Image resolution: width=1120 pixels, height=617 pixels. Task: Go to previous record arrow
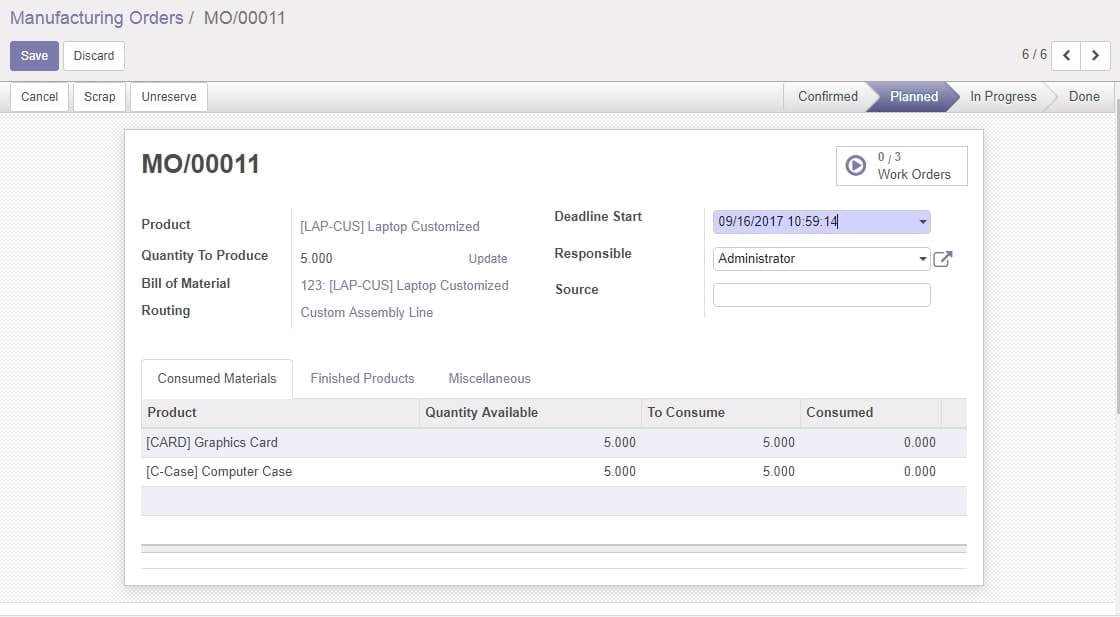1066,56
